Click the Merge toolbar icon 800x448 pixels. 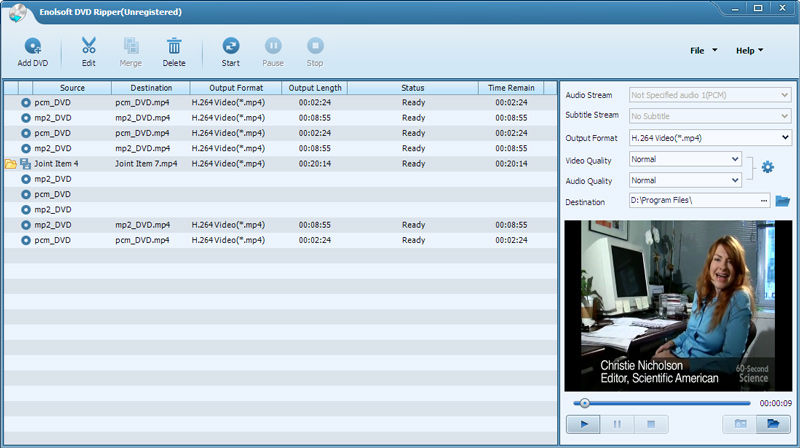click(131, 52)
